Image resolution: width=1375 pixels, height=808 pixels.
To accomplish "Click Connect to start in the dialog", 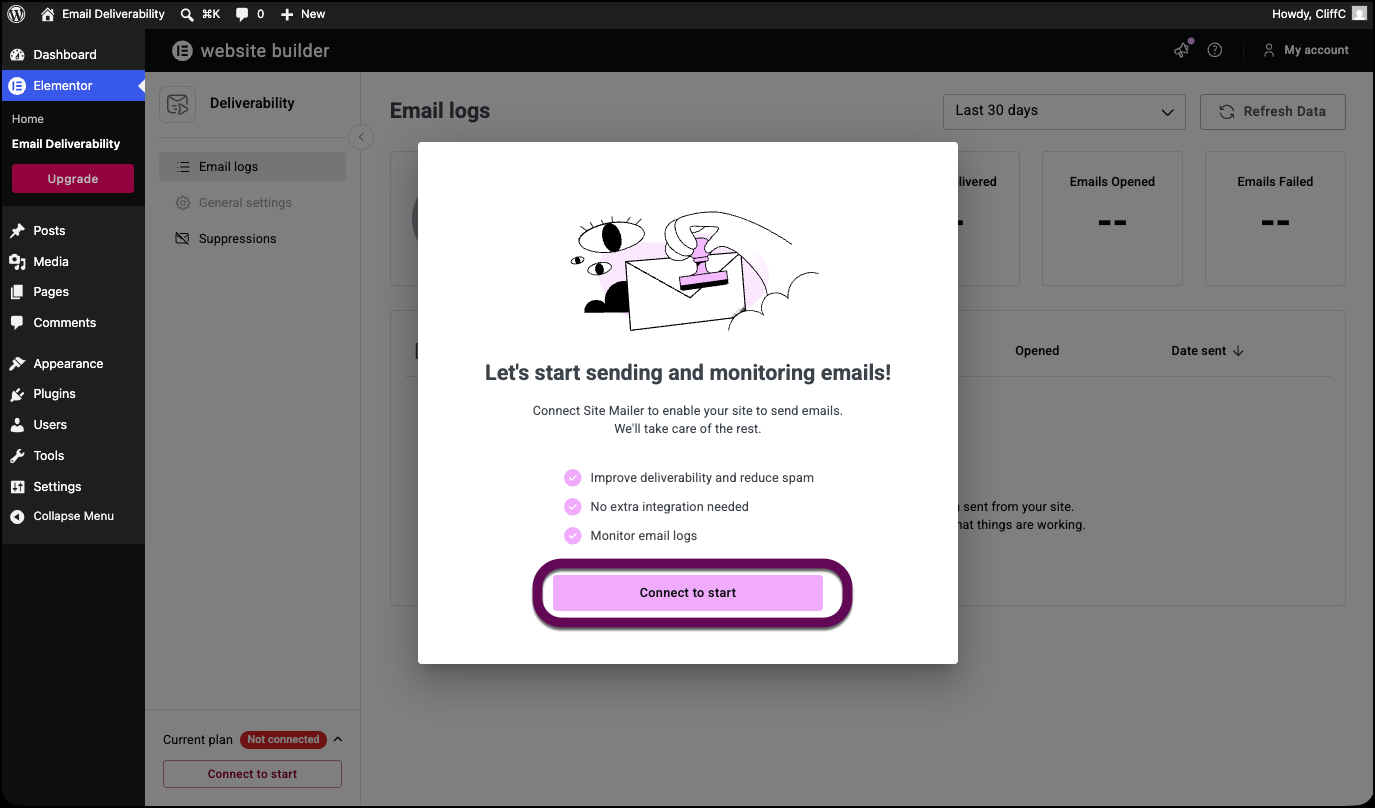I will [688, 593].
